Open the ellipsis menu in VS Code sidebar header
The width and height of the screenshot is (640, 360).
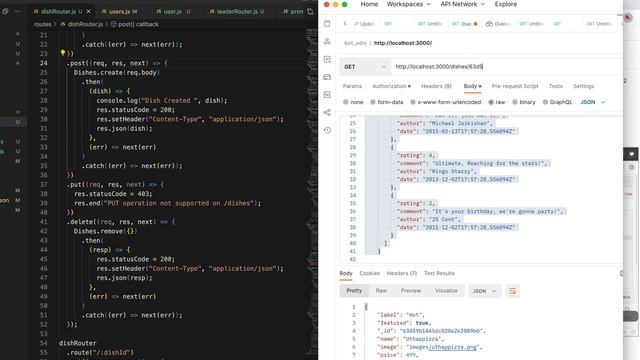17,11
